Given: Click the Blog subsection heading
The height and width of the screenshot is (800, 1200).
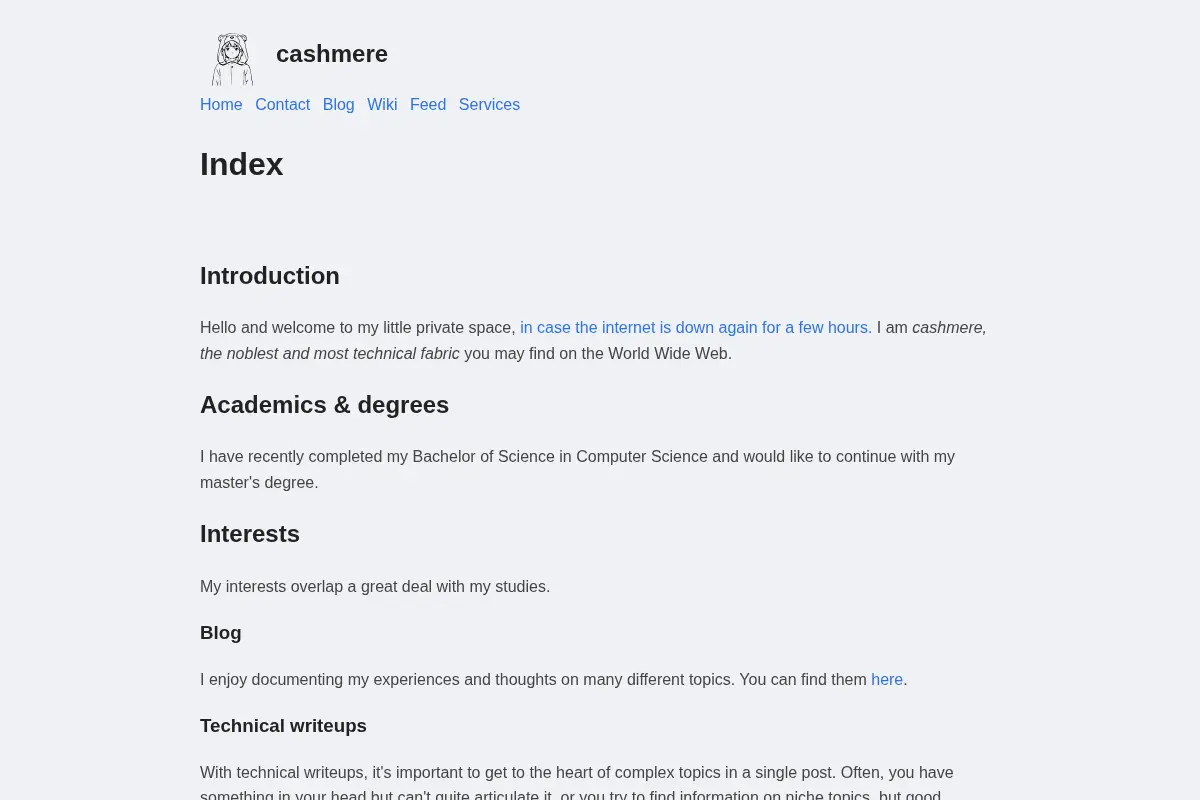Looking at the screenshot, I should [x=221, y=633].
